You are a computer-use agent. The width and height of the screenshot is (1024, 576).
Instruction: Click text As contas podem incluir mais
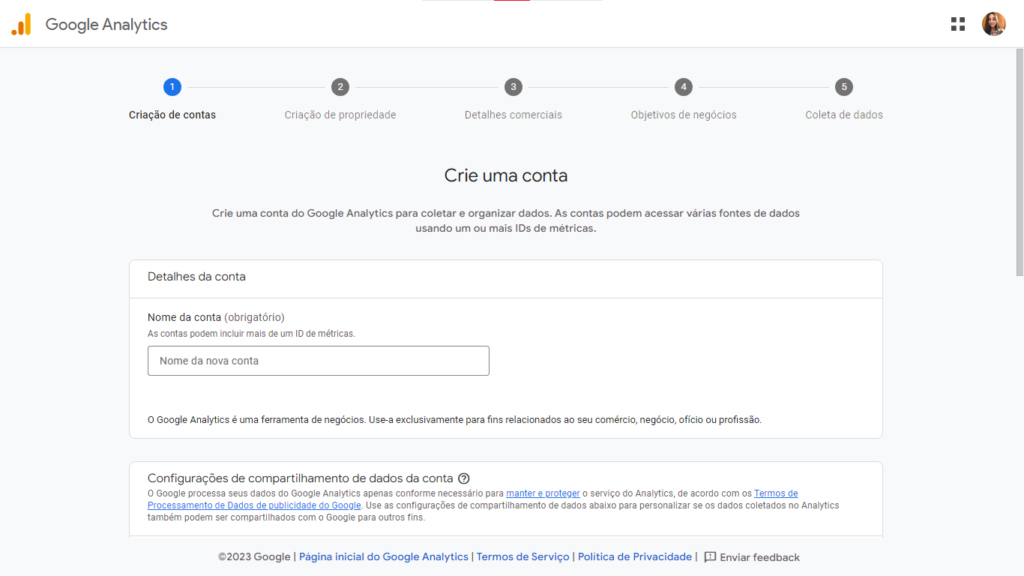(251, 334)
